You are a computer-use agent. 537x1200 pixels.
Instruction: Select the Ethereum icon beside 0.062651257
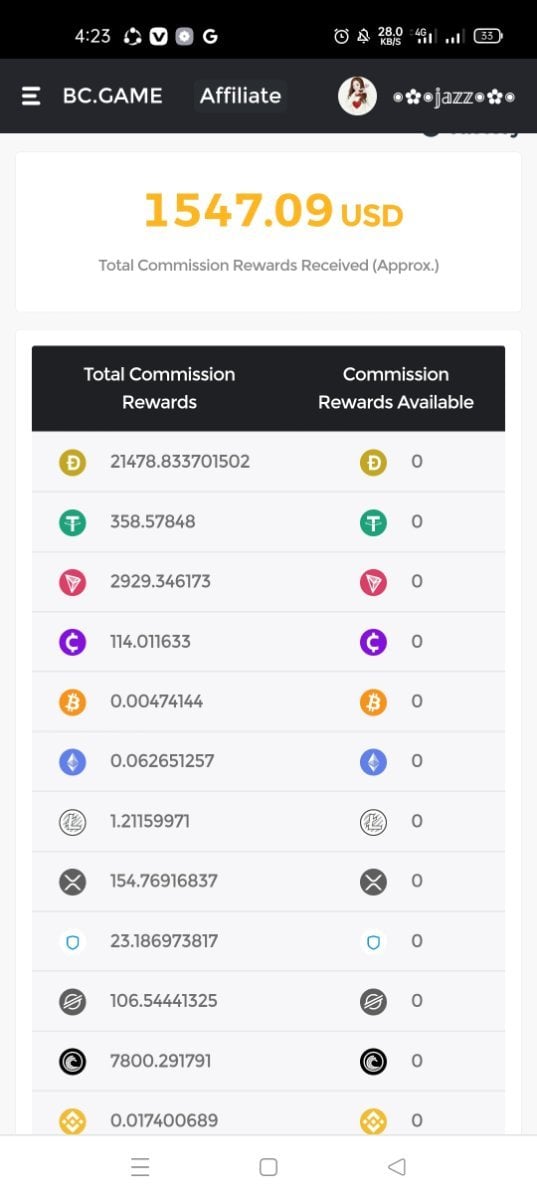pyautogui.click(x=73, y=762)
